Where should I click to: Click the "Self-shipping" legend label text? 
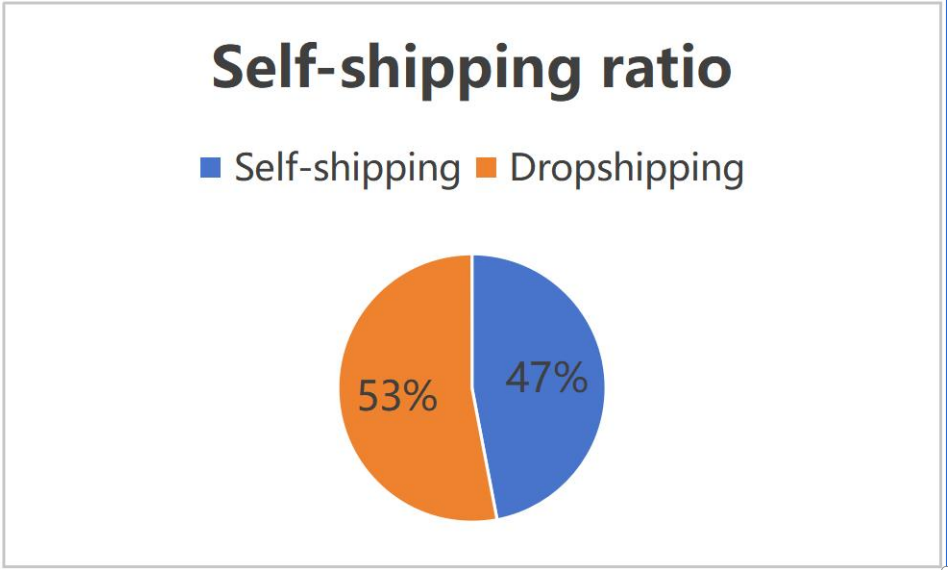pos(347,168)
